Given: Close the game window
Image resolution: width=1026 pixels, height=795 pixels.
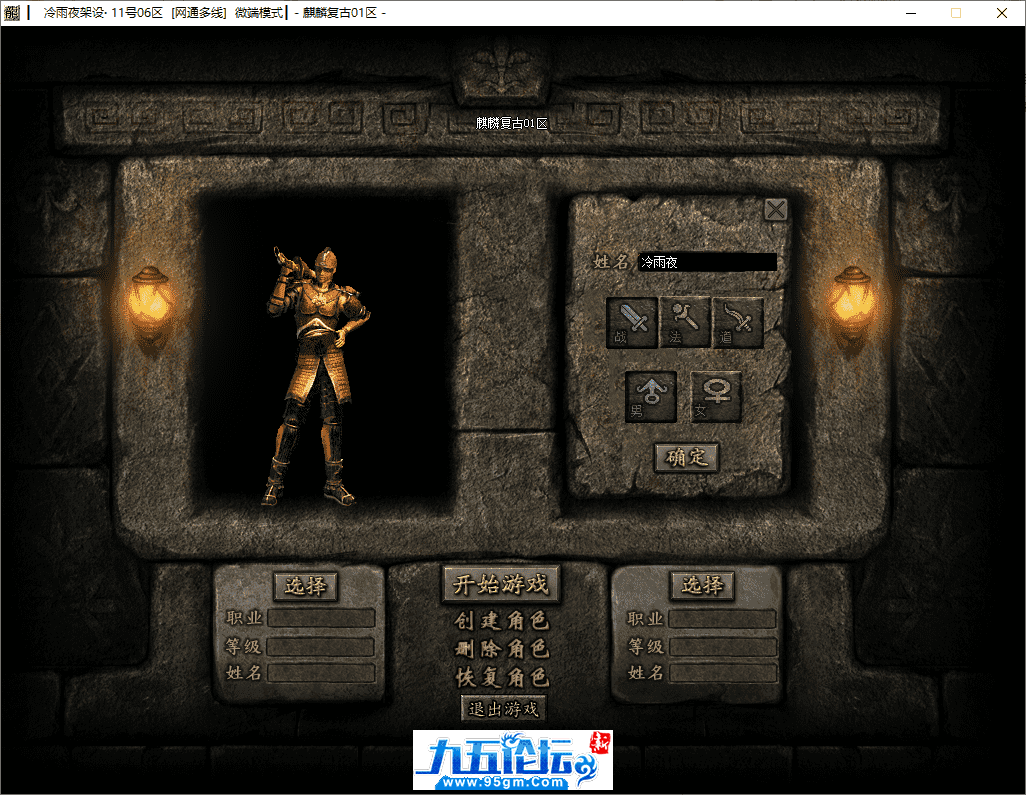Looking at the screenshot, I should pos(1002,13).
